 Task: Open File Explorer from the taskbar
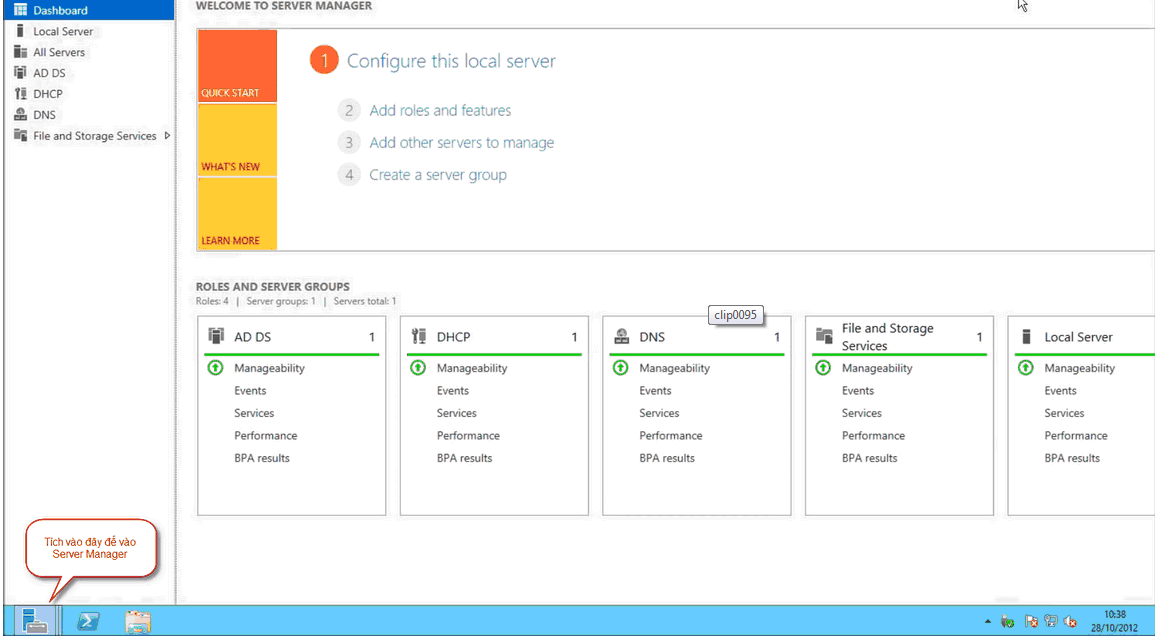pos(137,622)
